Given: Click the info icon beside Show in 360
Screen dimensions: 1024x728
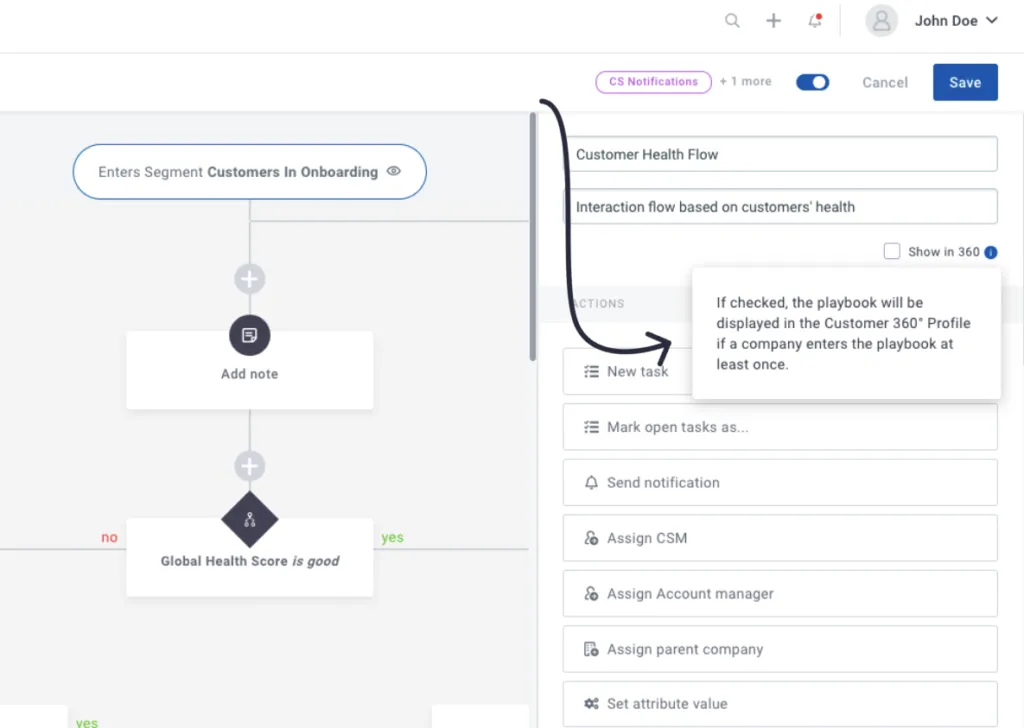Looking at the screenshot, I should coord(991,252).
